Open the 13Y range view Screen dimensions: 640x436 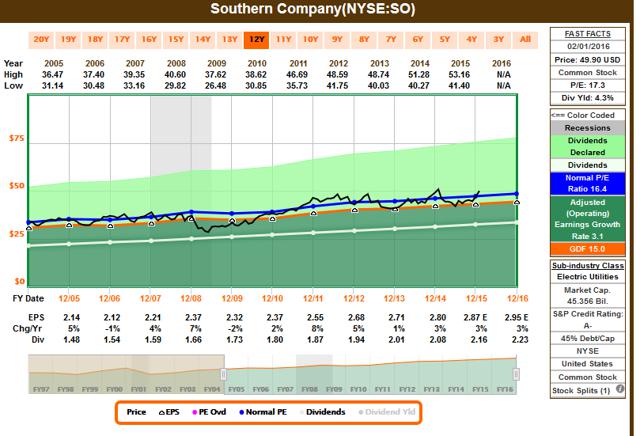pyautogui.click(x=230, y=40)
